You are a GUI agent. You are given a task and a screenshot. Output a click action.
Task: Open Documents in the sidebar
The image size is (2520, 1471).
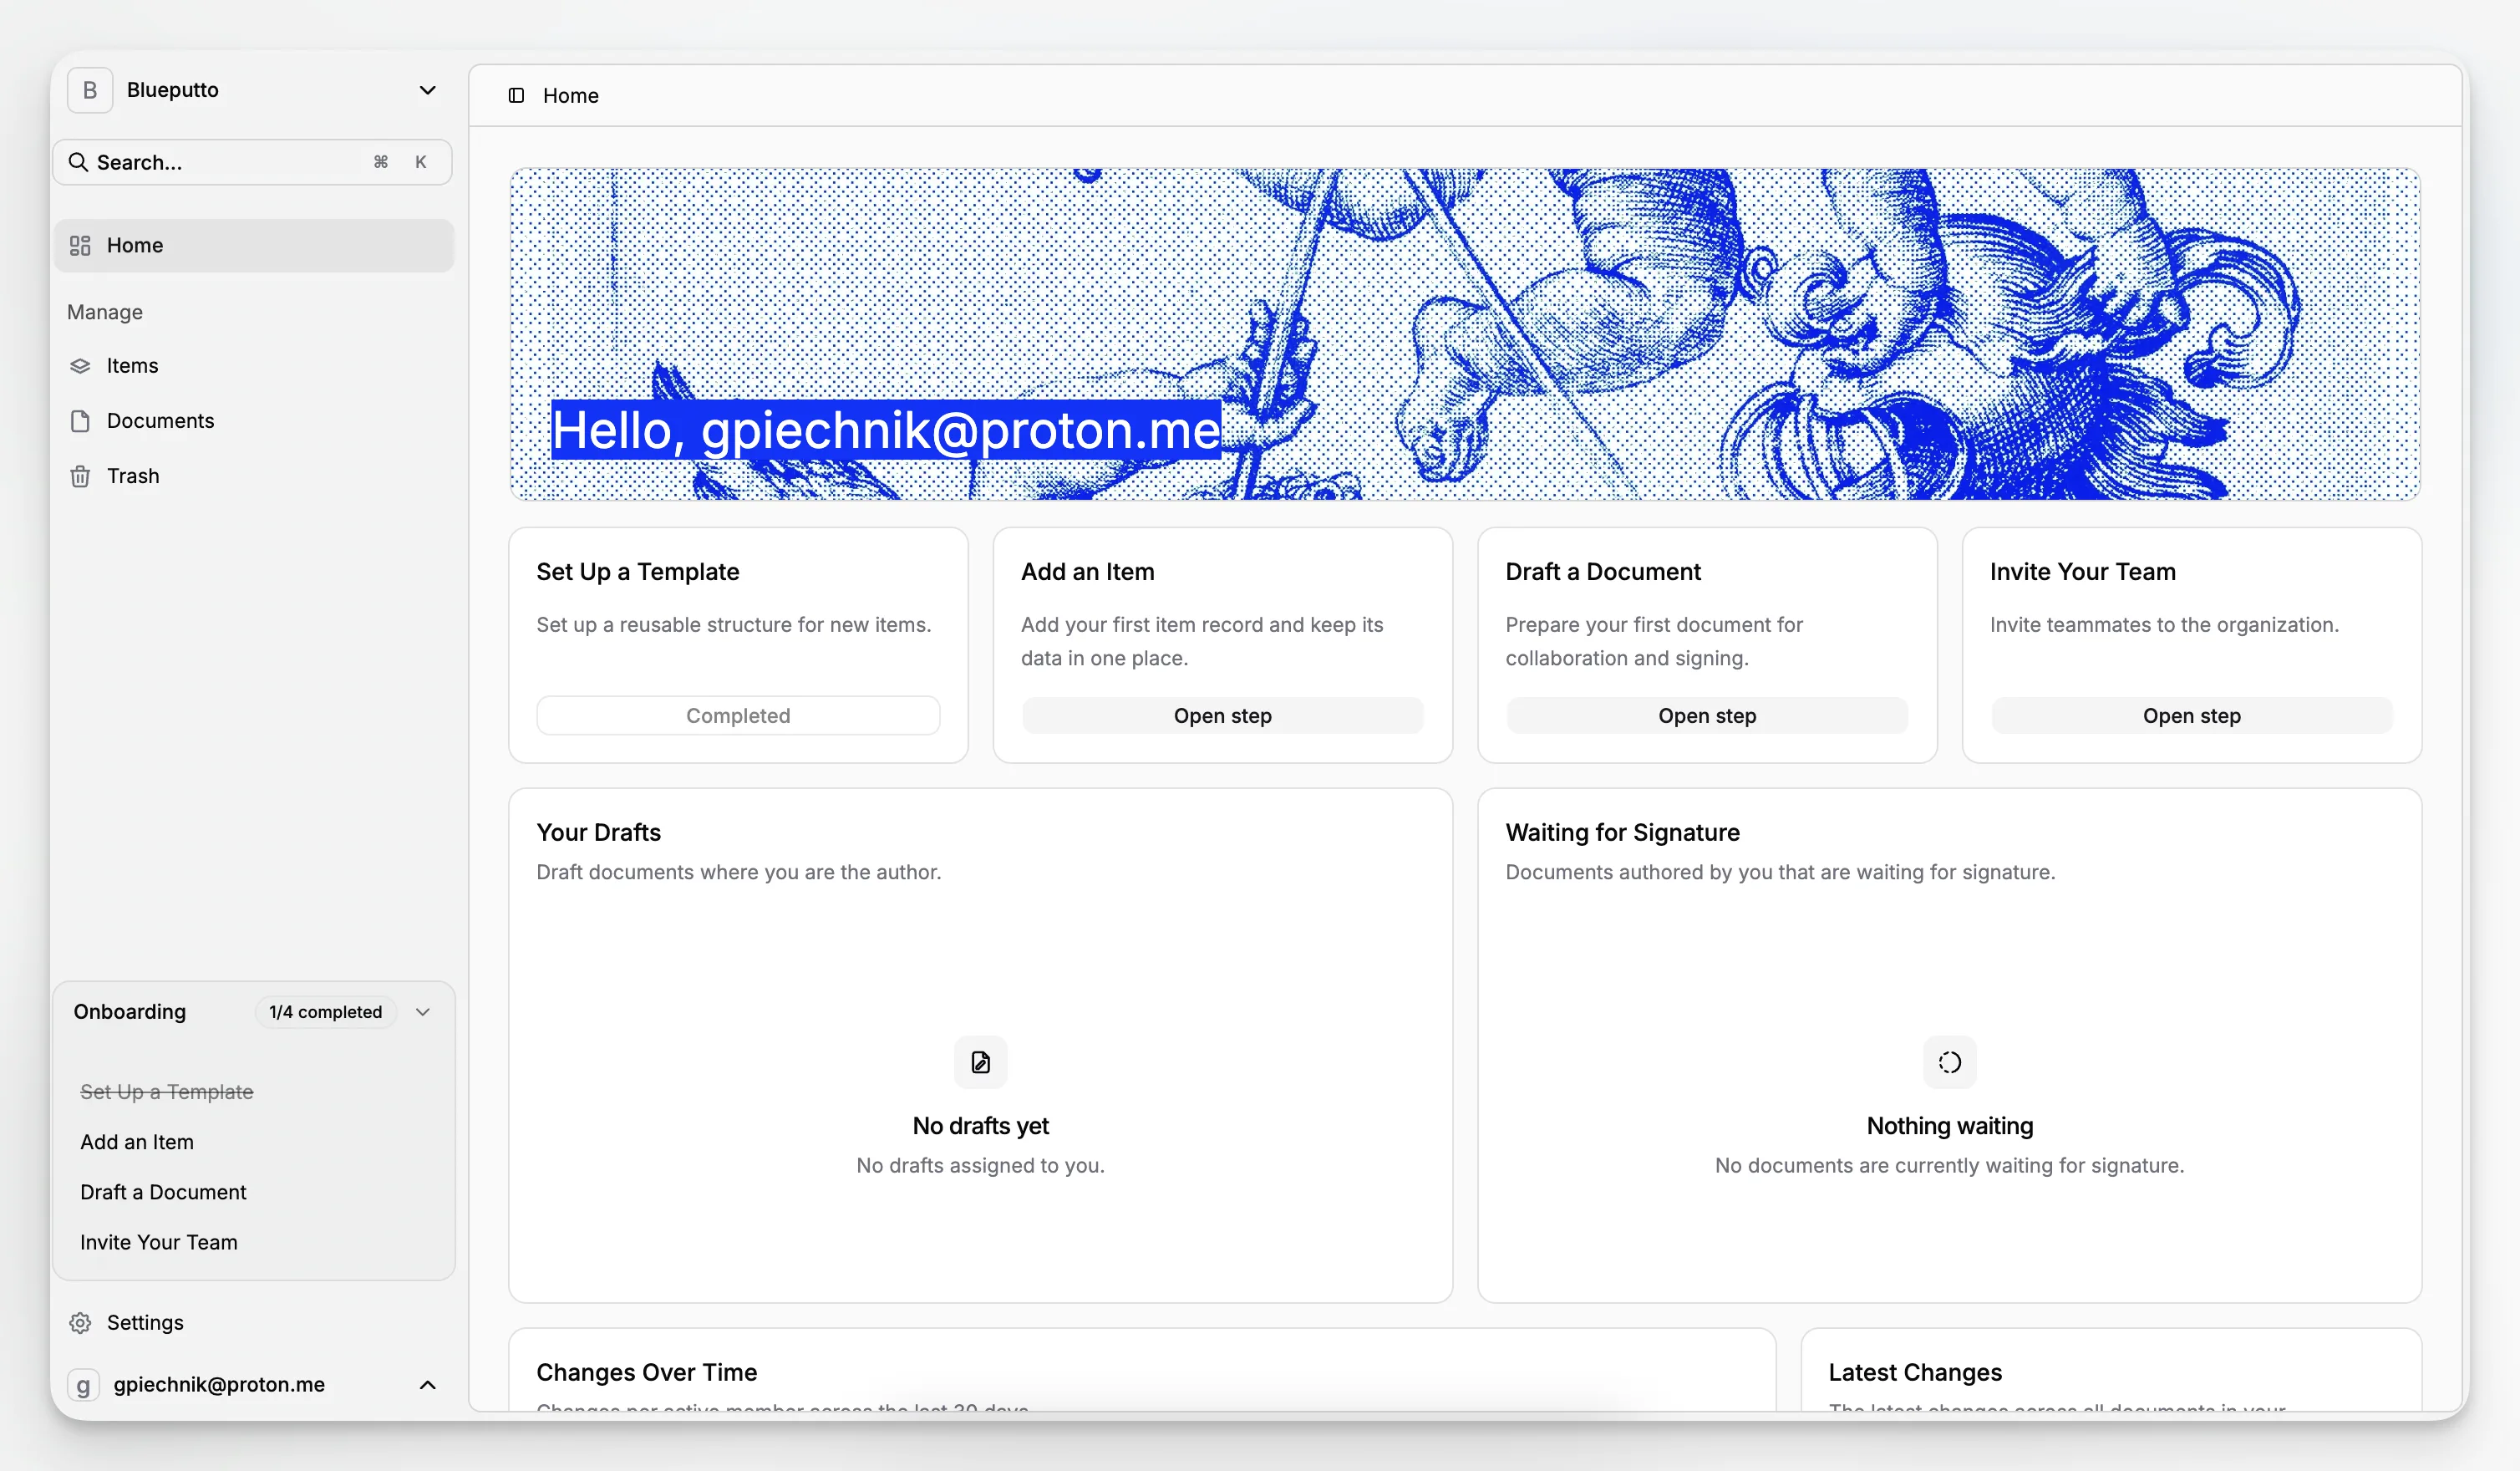coord(254,421)
